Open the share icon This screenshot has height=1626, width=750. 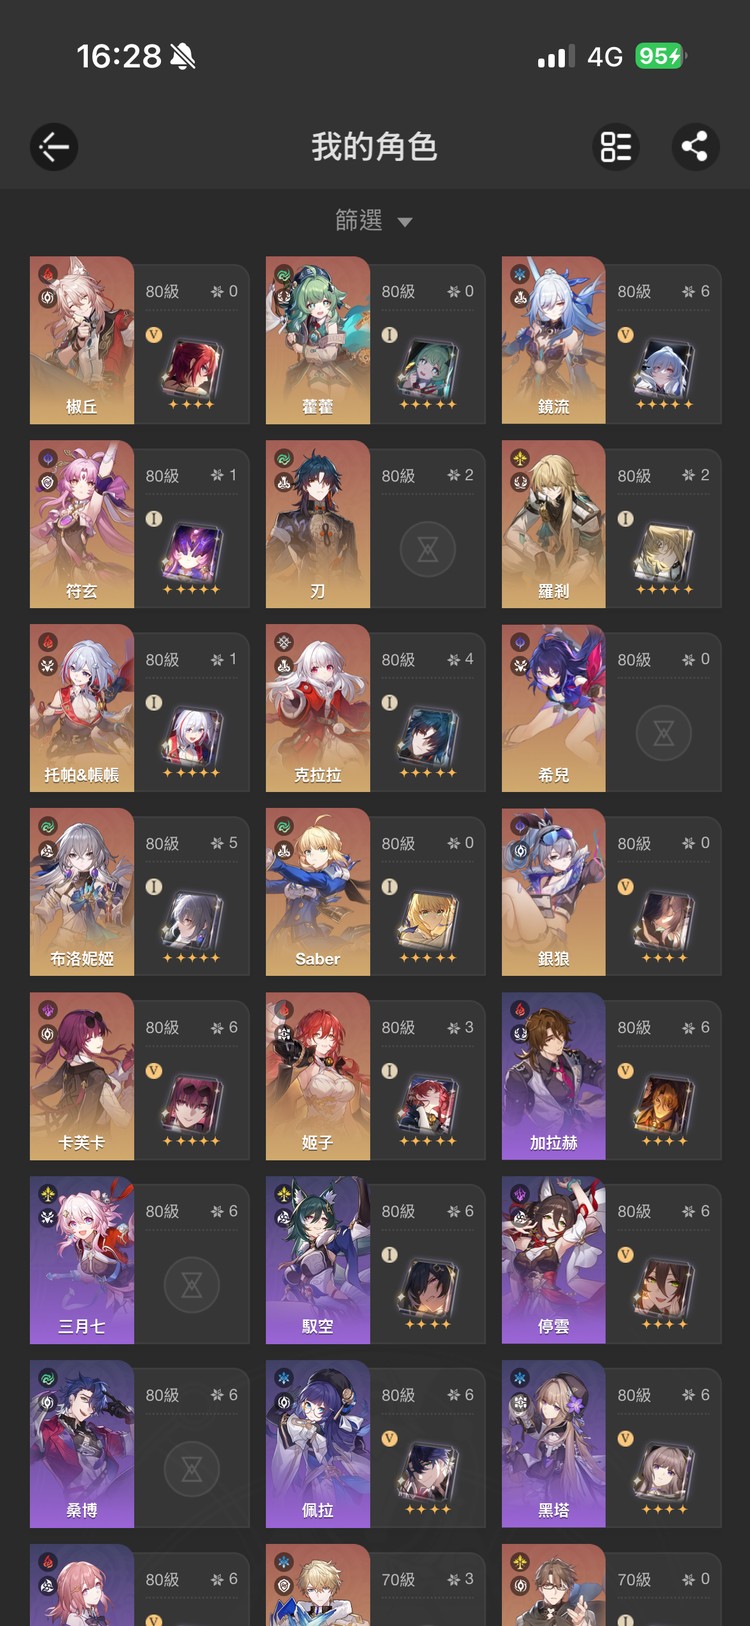tap(695, 147)
